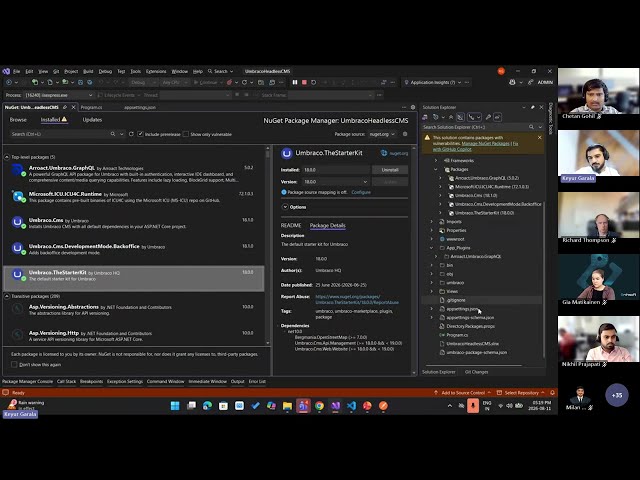640x480 pixels.
Task: Restart the debug session icon
Action: tap(313, 82)
